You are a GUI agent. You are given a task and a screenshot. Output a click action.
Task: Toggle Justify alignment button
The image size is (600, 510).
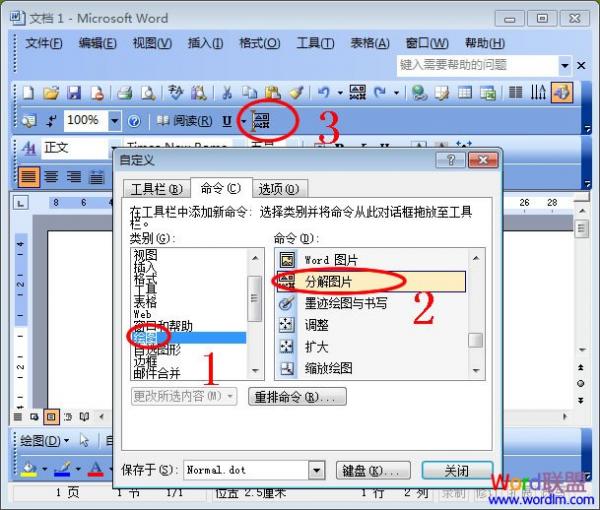(x=29, y=177)
